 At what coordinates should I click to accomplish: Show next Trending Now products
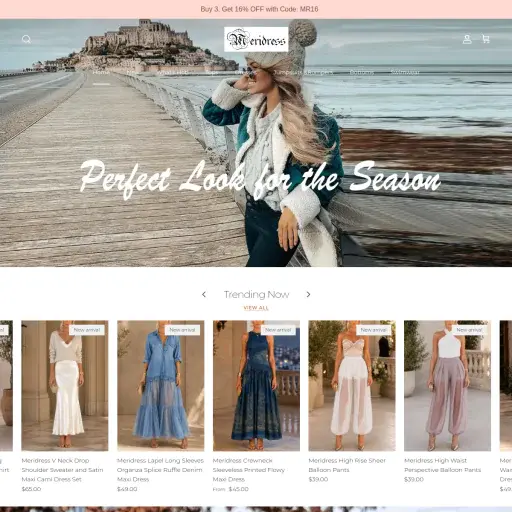pyautogui.click(x=308, y=294)
